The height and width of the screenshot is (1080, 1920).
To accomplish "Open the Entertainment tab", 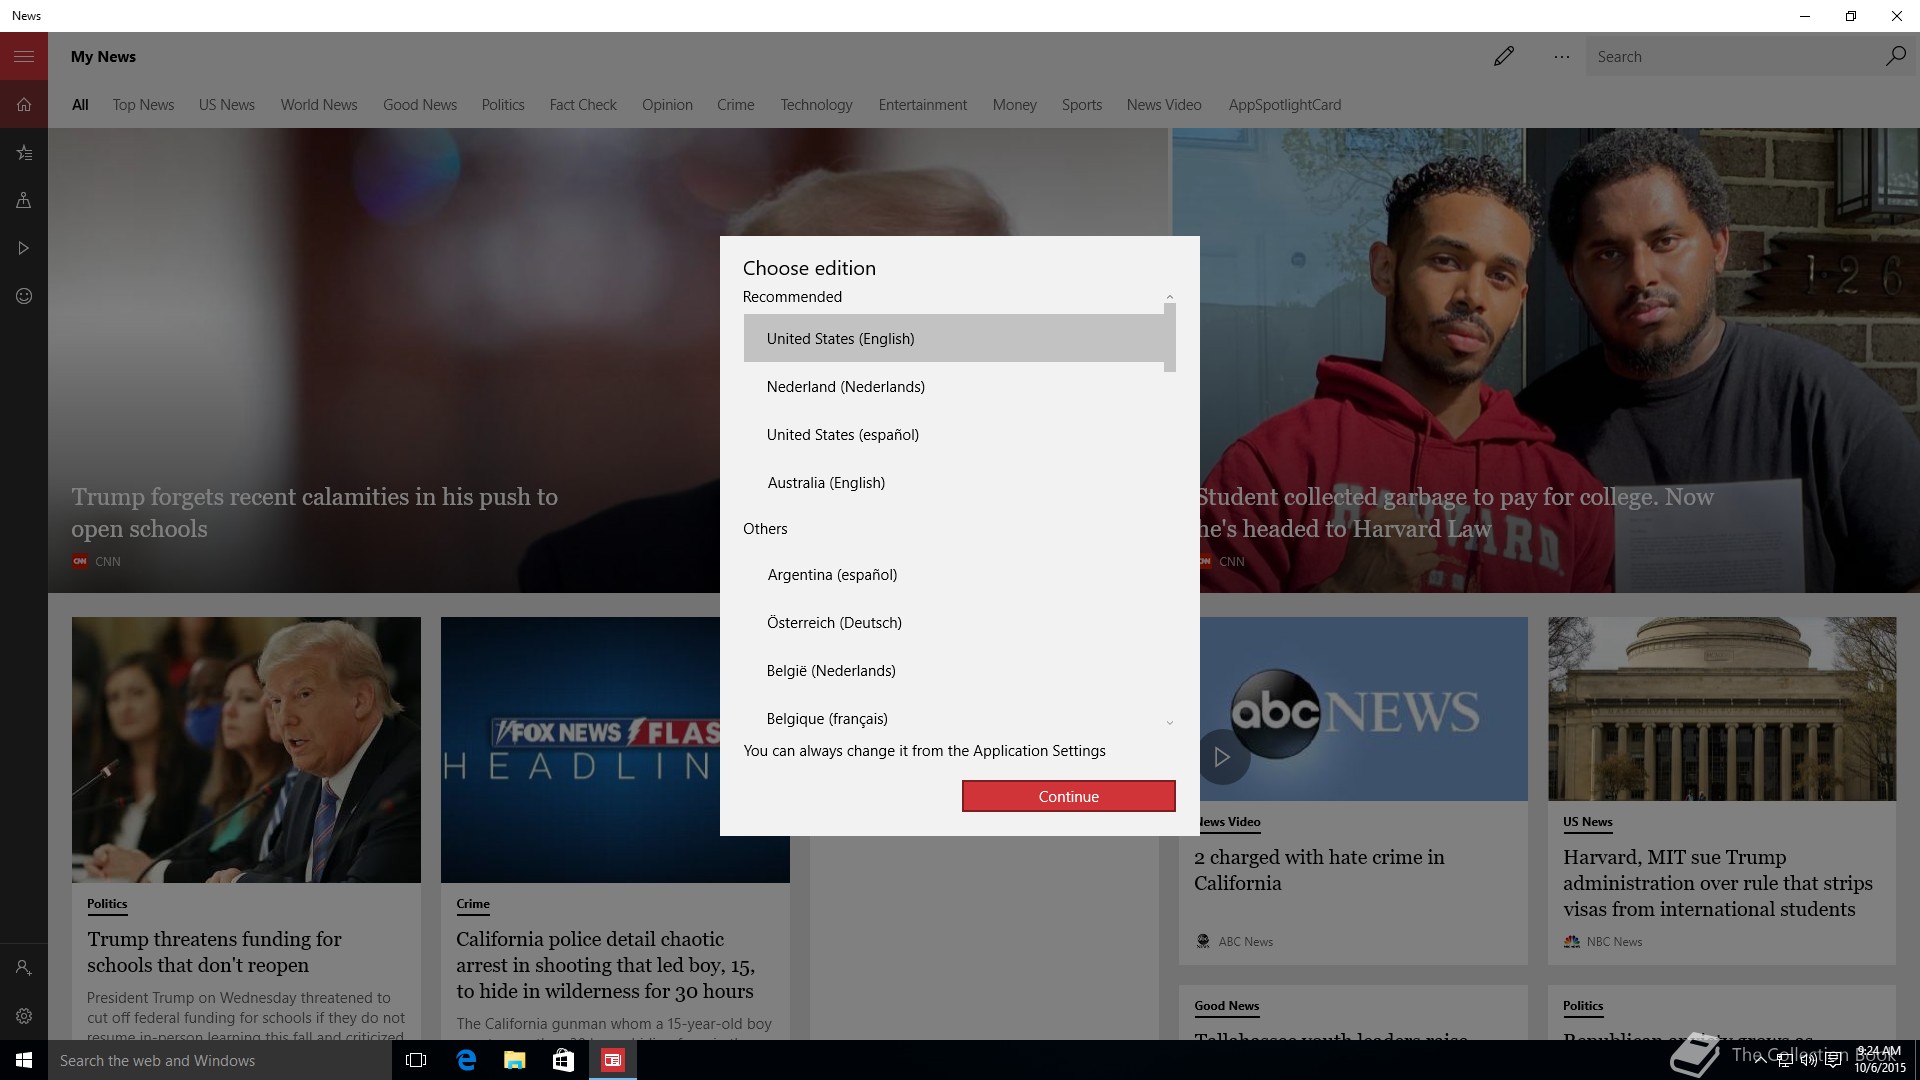I will click(923, 105).
